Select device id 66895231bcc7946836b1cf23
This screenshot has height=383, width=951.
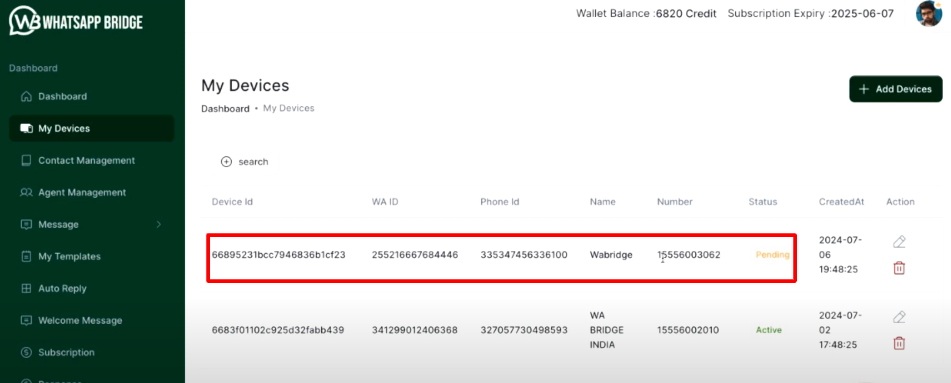(278, 255)
